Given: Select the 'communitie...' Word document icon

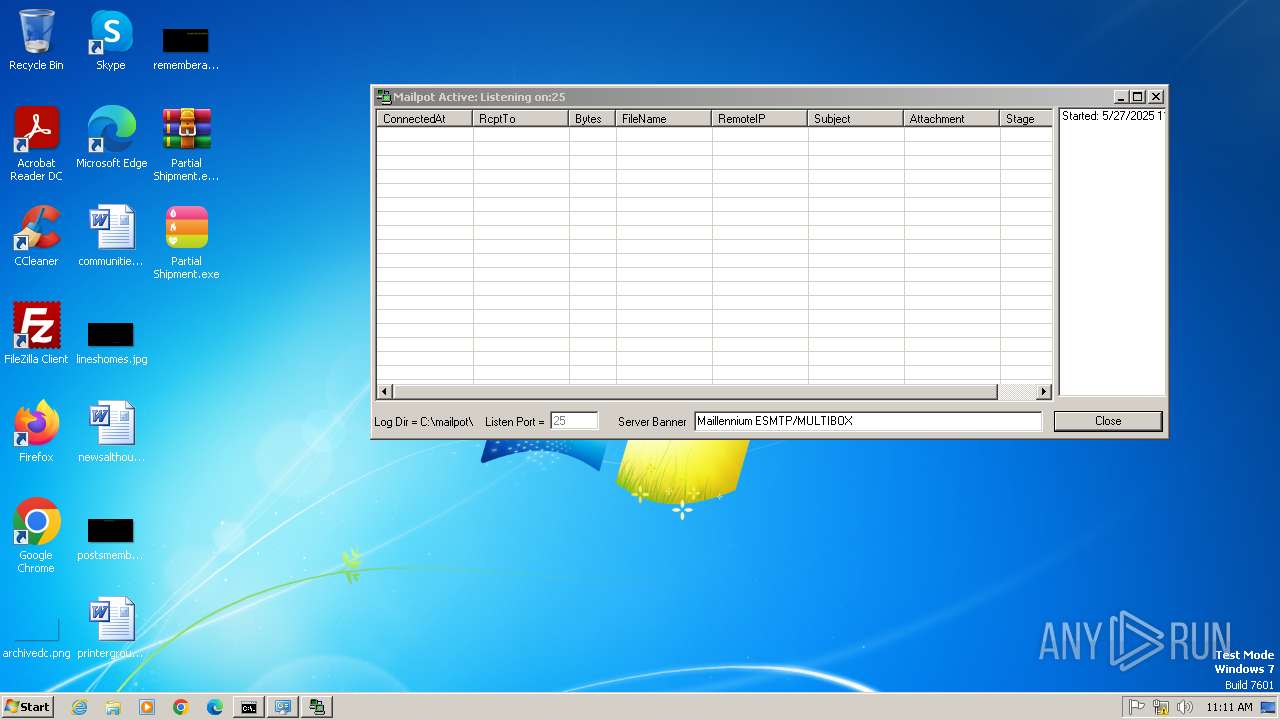Looking at the screenshot, I should [x=111, y=236].
